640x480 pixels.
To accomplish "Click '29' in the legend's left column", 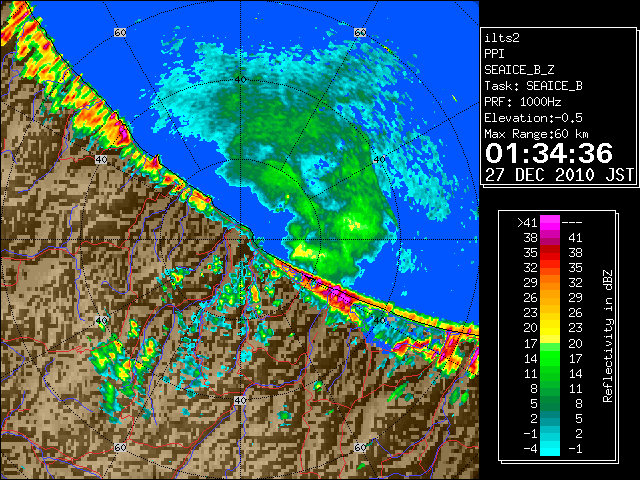I will 530,282.
